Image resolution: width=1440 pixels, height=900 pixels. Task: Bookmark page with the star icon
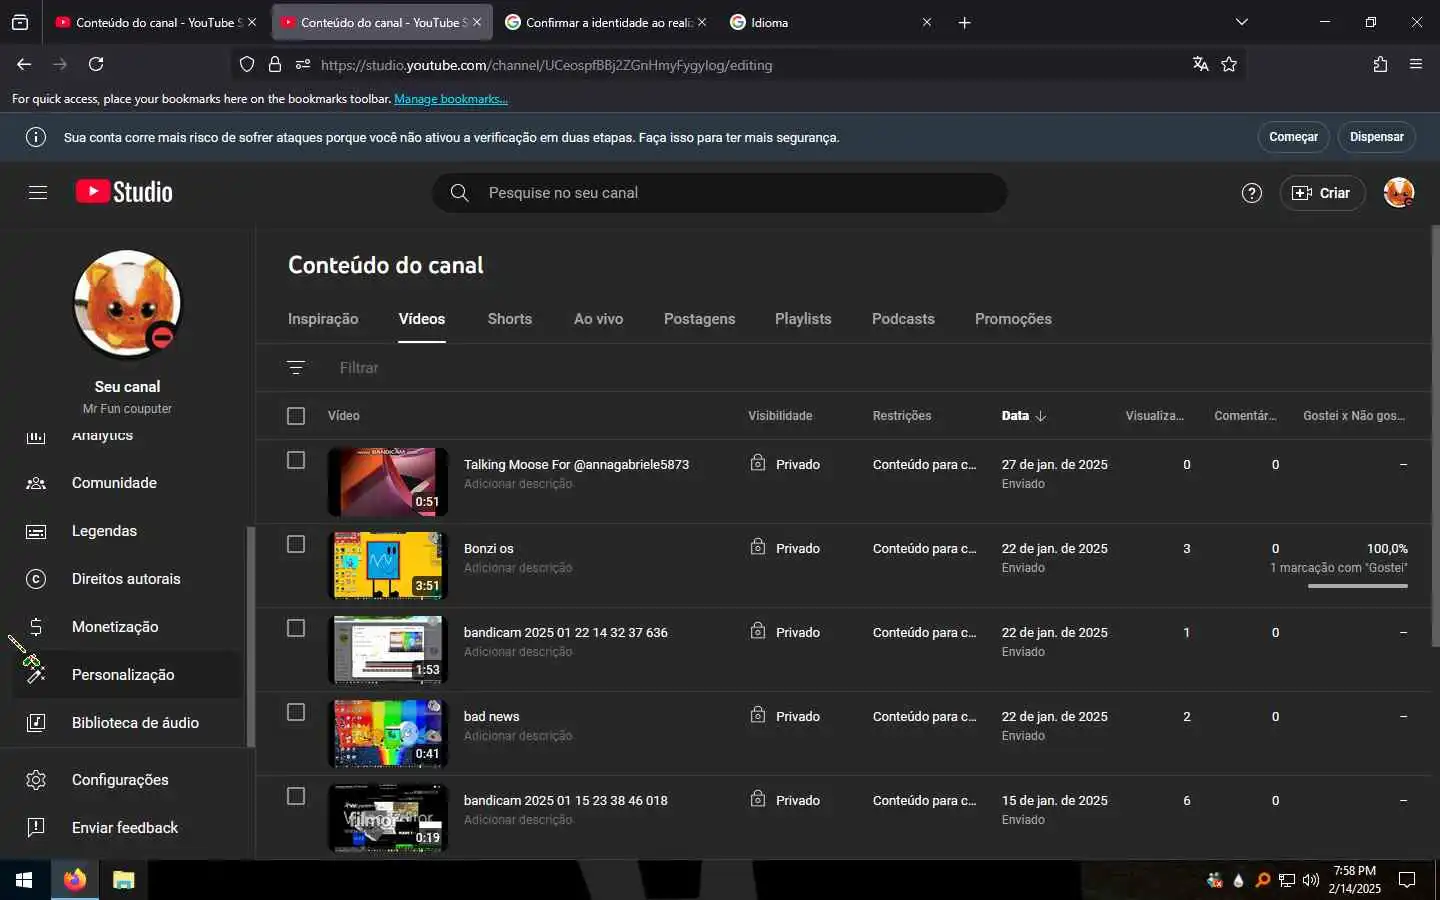coord(1229,64)
